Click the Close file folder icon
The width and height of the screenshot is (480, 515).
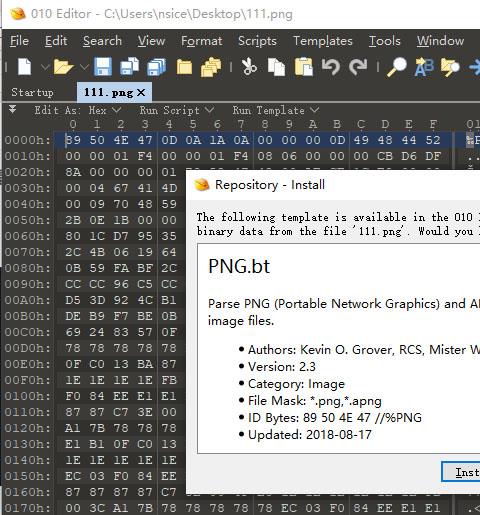[184, 67]
